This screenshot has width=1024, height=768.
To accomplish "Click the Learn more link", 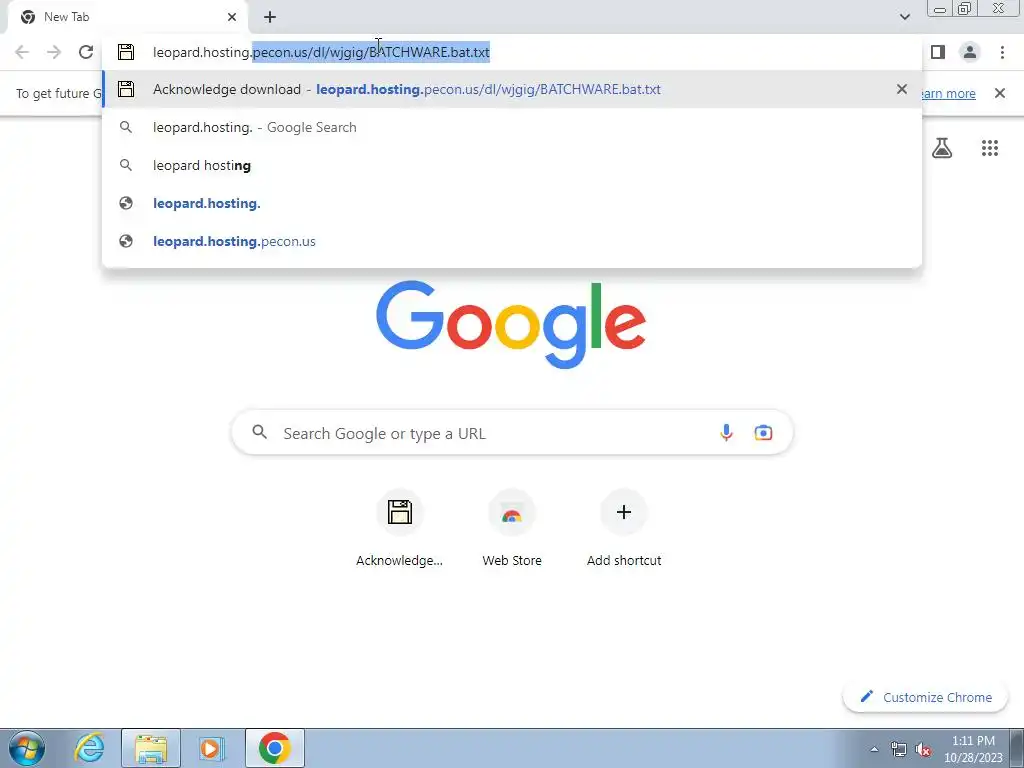I will 949,93.
